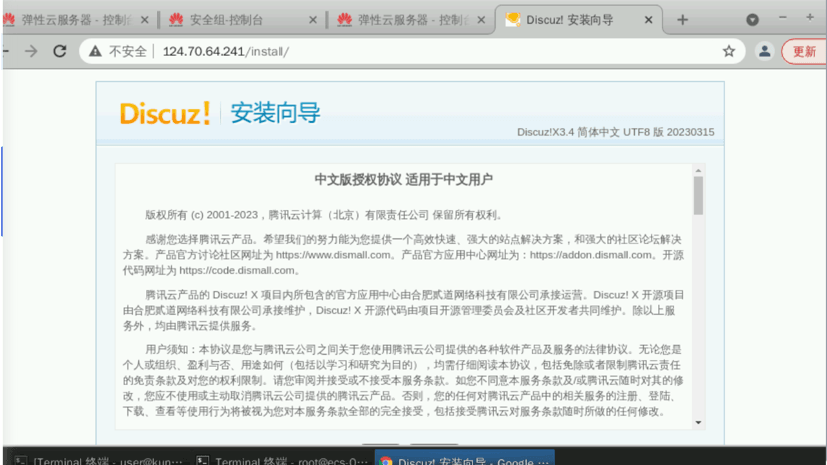This screenshot has height=465, width=827.
Task: Focus the address bar showing 124.70.64.241/install/
Action: [x=400, y=52]
